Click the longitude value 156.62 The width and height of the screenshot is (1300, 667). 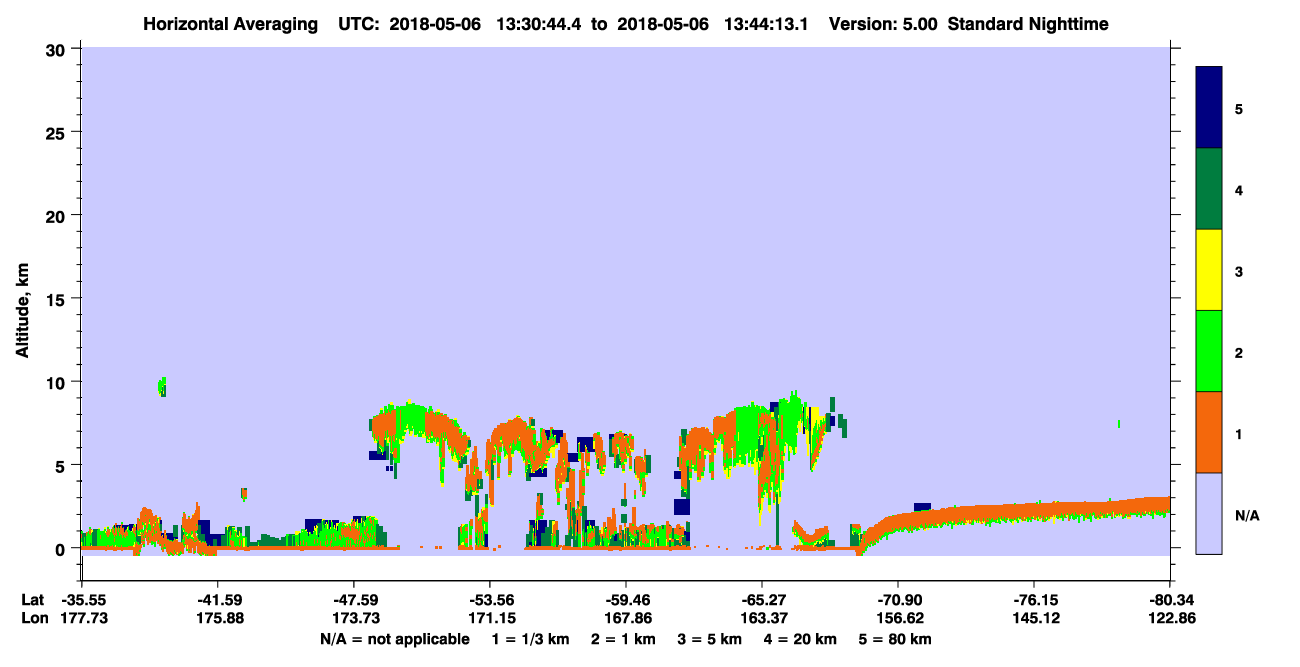coord(898,618)
